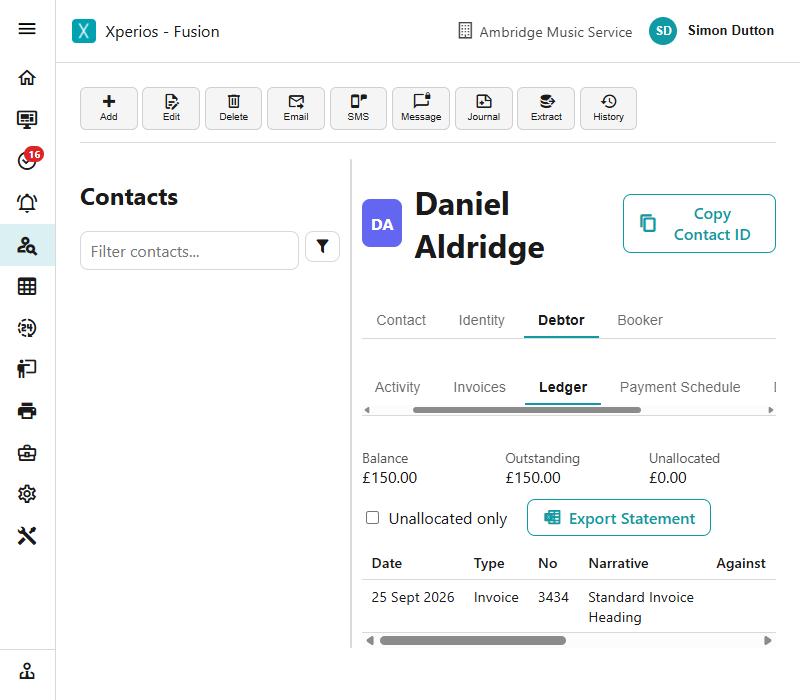Click sub-tab scrollbar right arrow
The height and width of the screenshot is (700, 800).
click(770, 410)
